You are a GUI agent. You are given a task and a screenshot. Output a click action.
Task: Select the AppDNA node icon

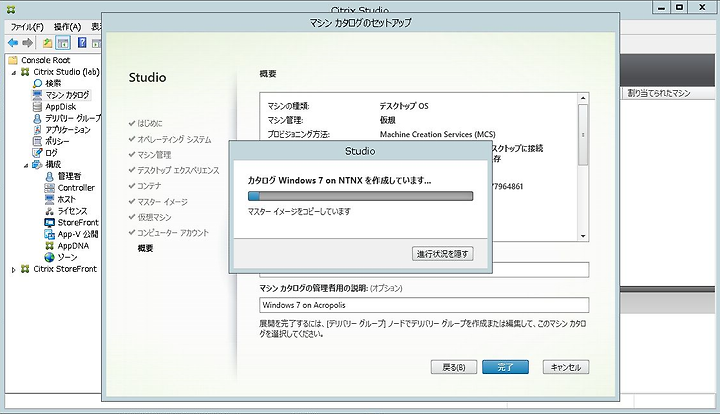50,246
